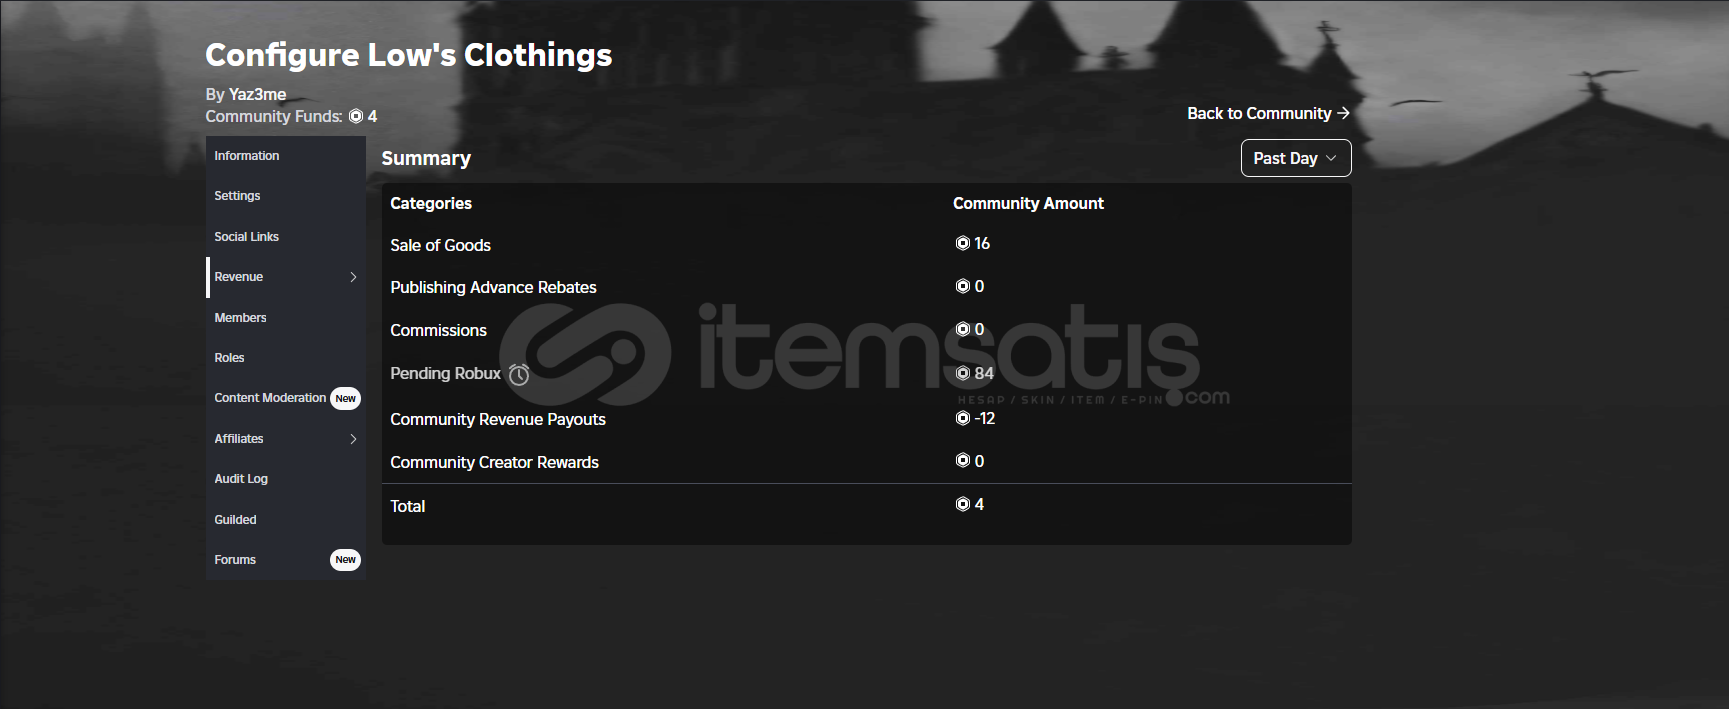This screenshot has width=1729, height=709.
Task: Click the Pending Robux clock icon
Action: point(519,374)
